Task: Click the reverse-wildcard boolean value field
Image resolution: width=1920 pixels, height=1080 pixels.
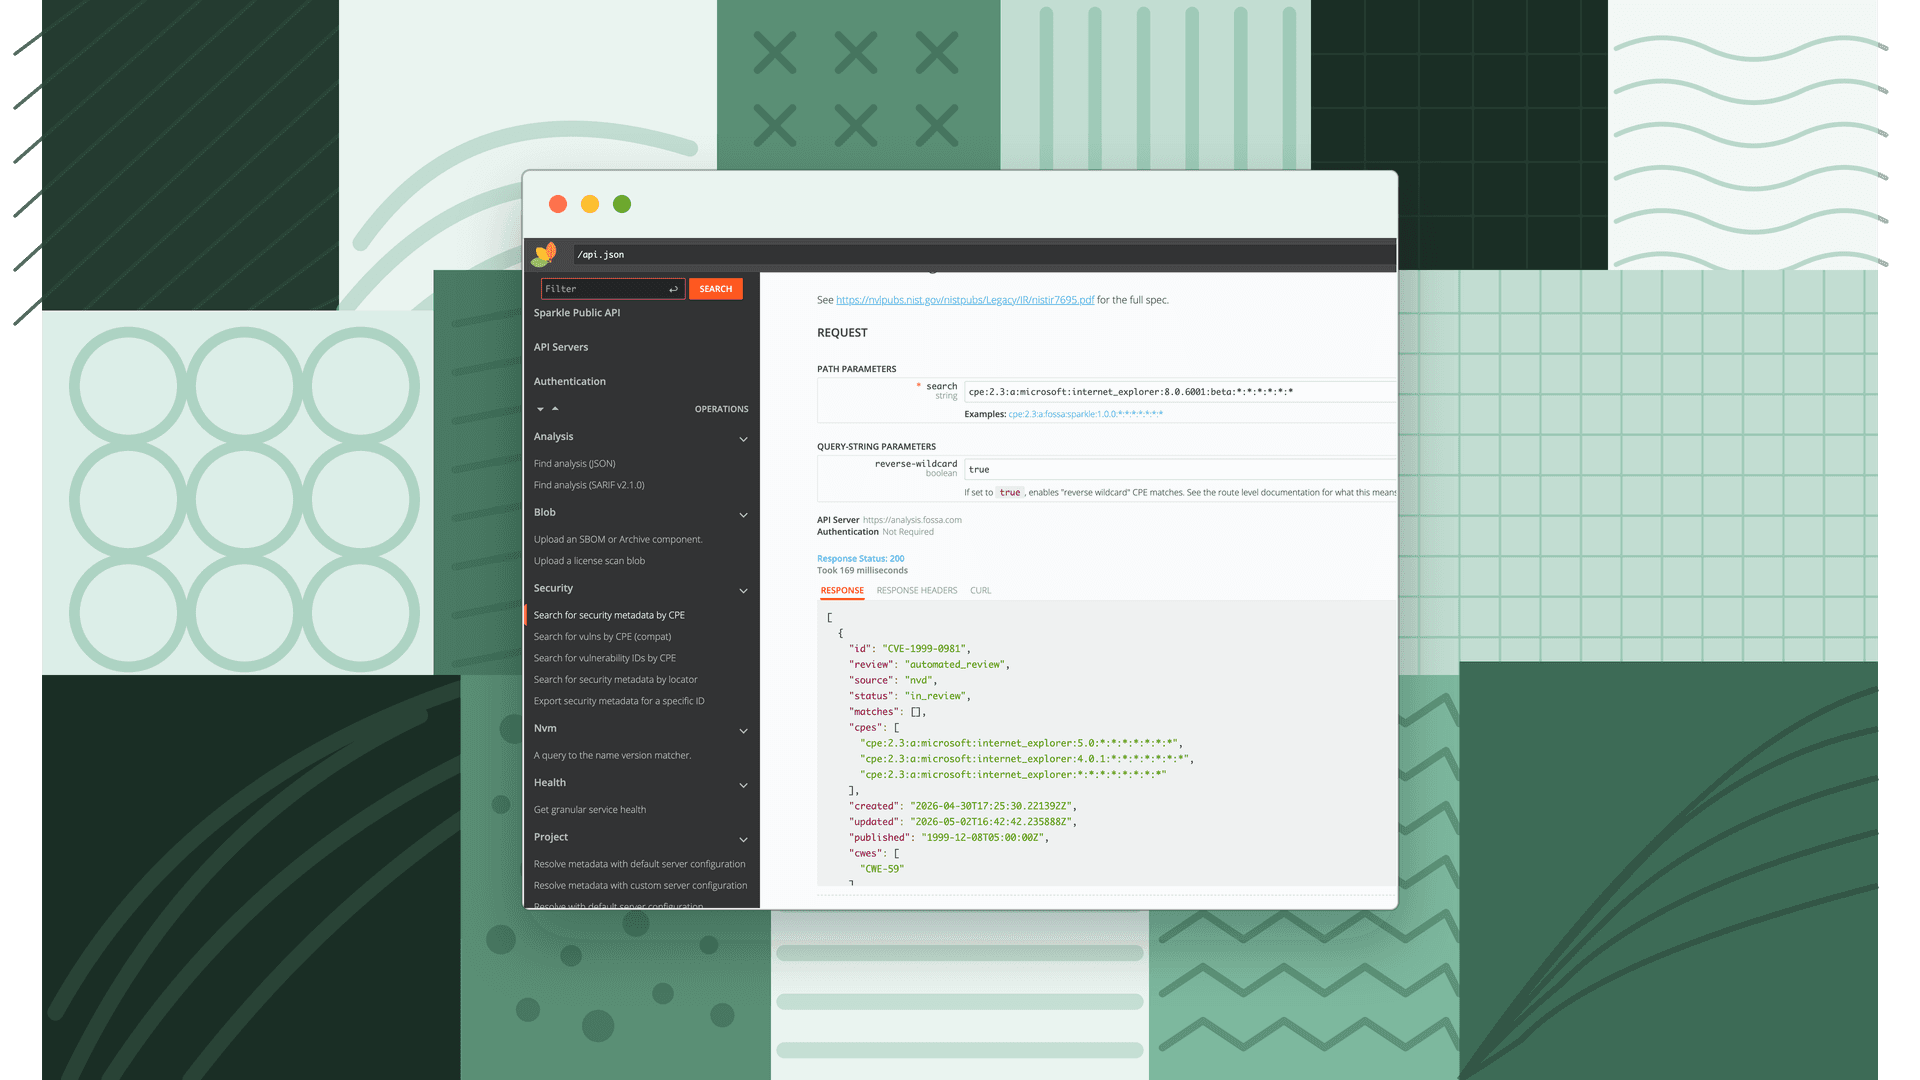Action: click(x=1180, y=469)
